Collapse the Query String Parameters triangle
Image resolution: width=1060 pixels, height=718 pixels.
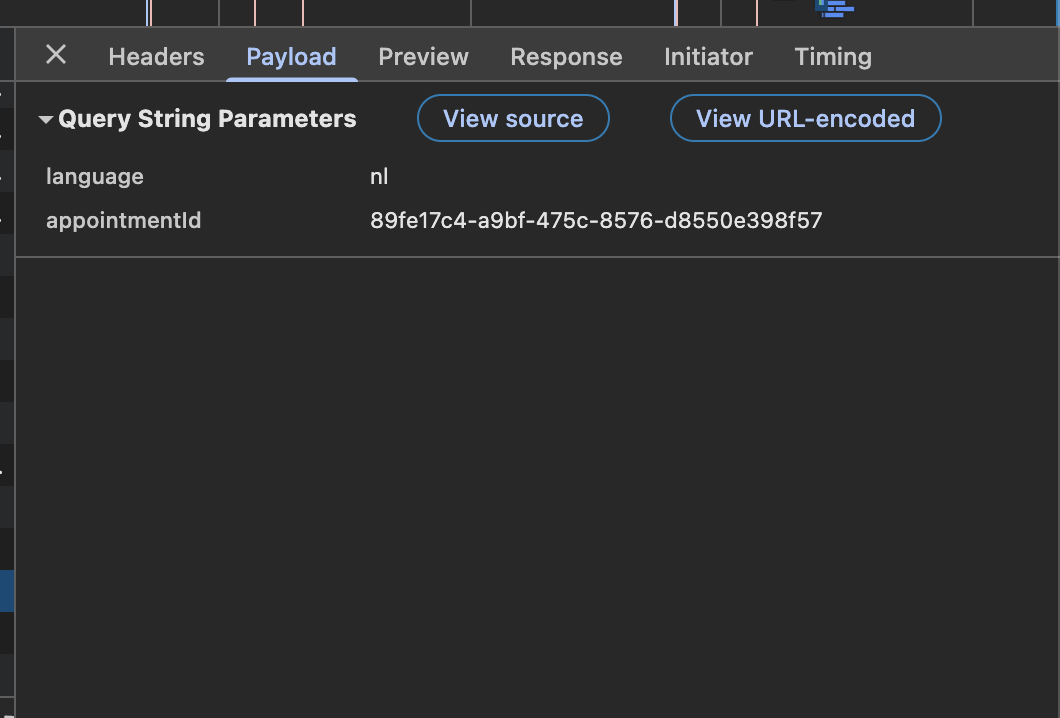click(x=45, y=120)
